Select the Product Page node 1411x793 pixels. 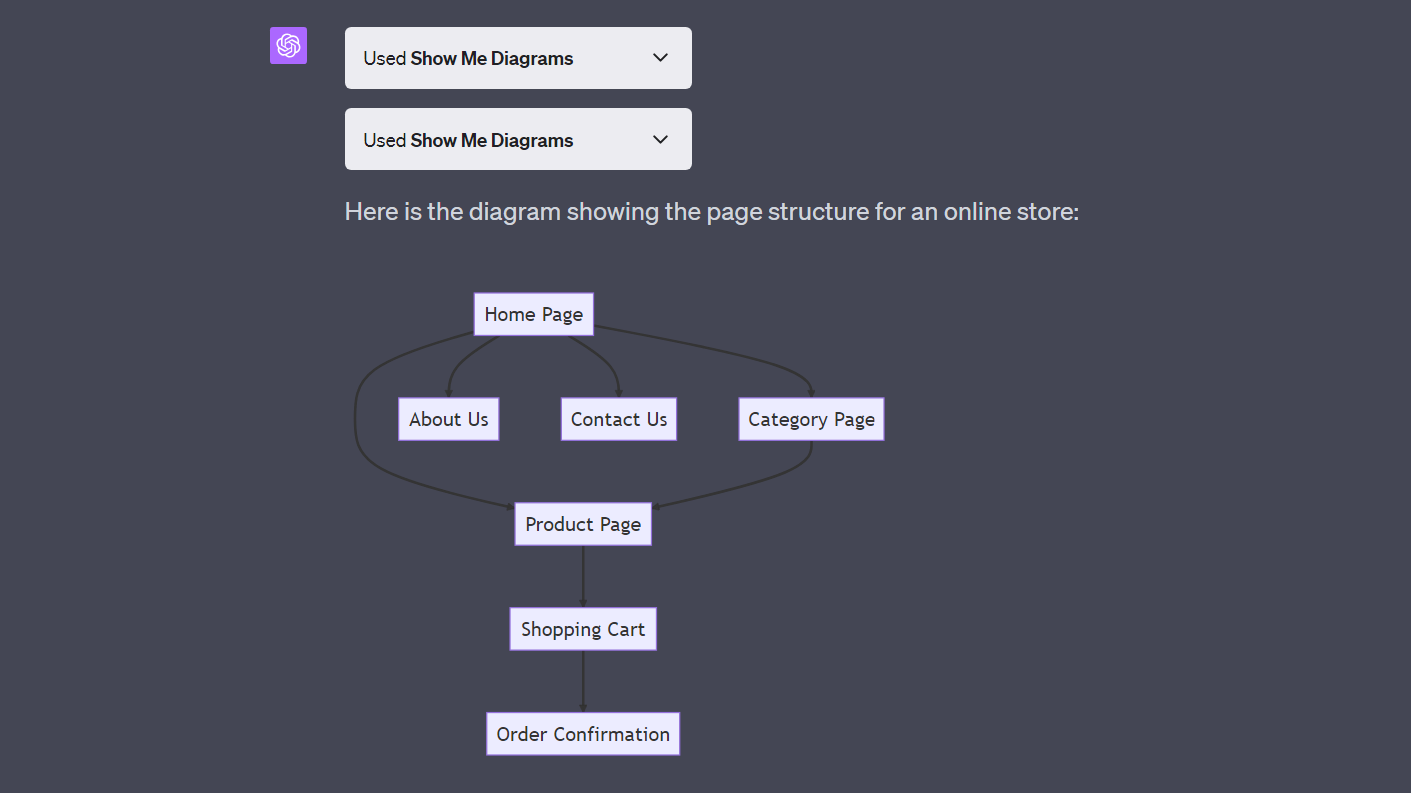[582, 523]
